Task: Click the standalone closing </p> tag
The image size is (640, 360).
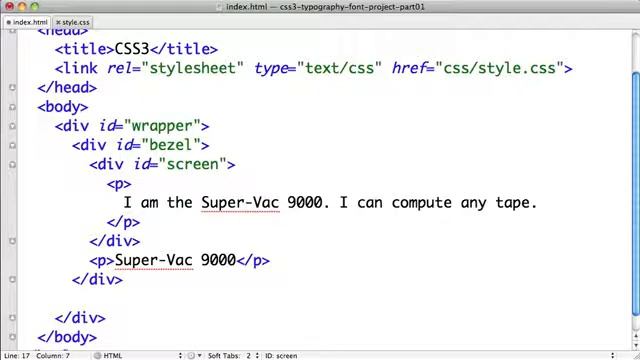Action: [x=123, y=222]
